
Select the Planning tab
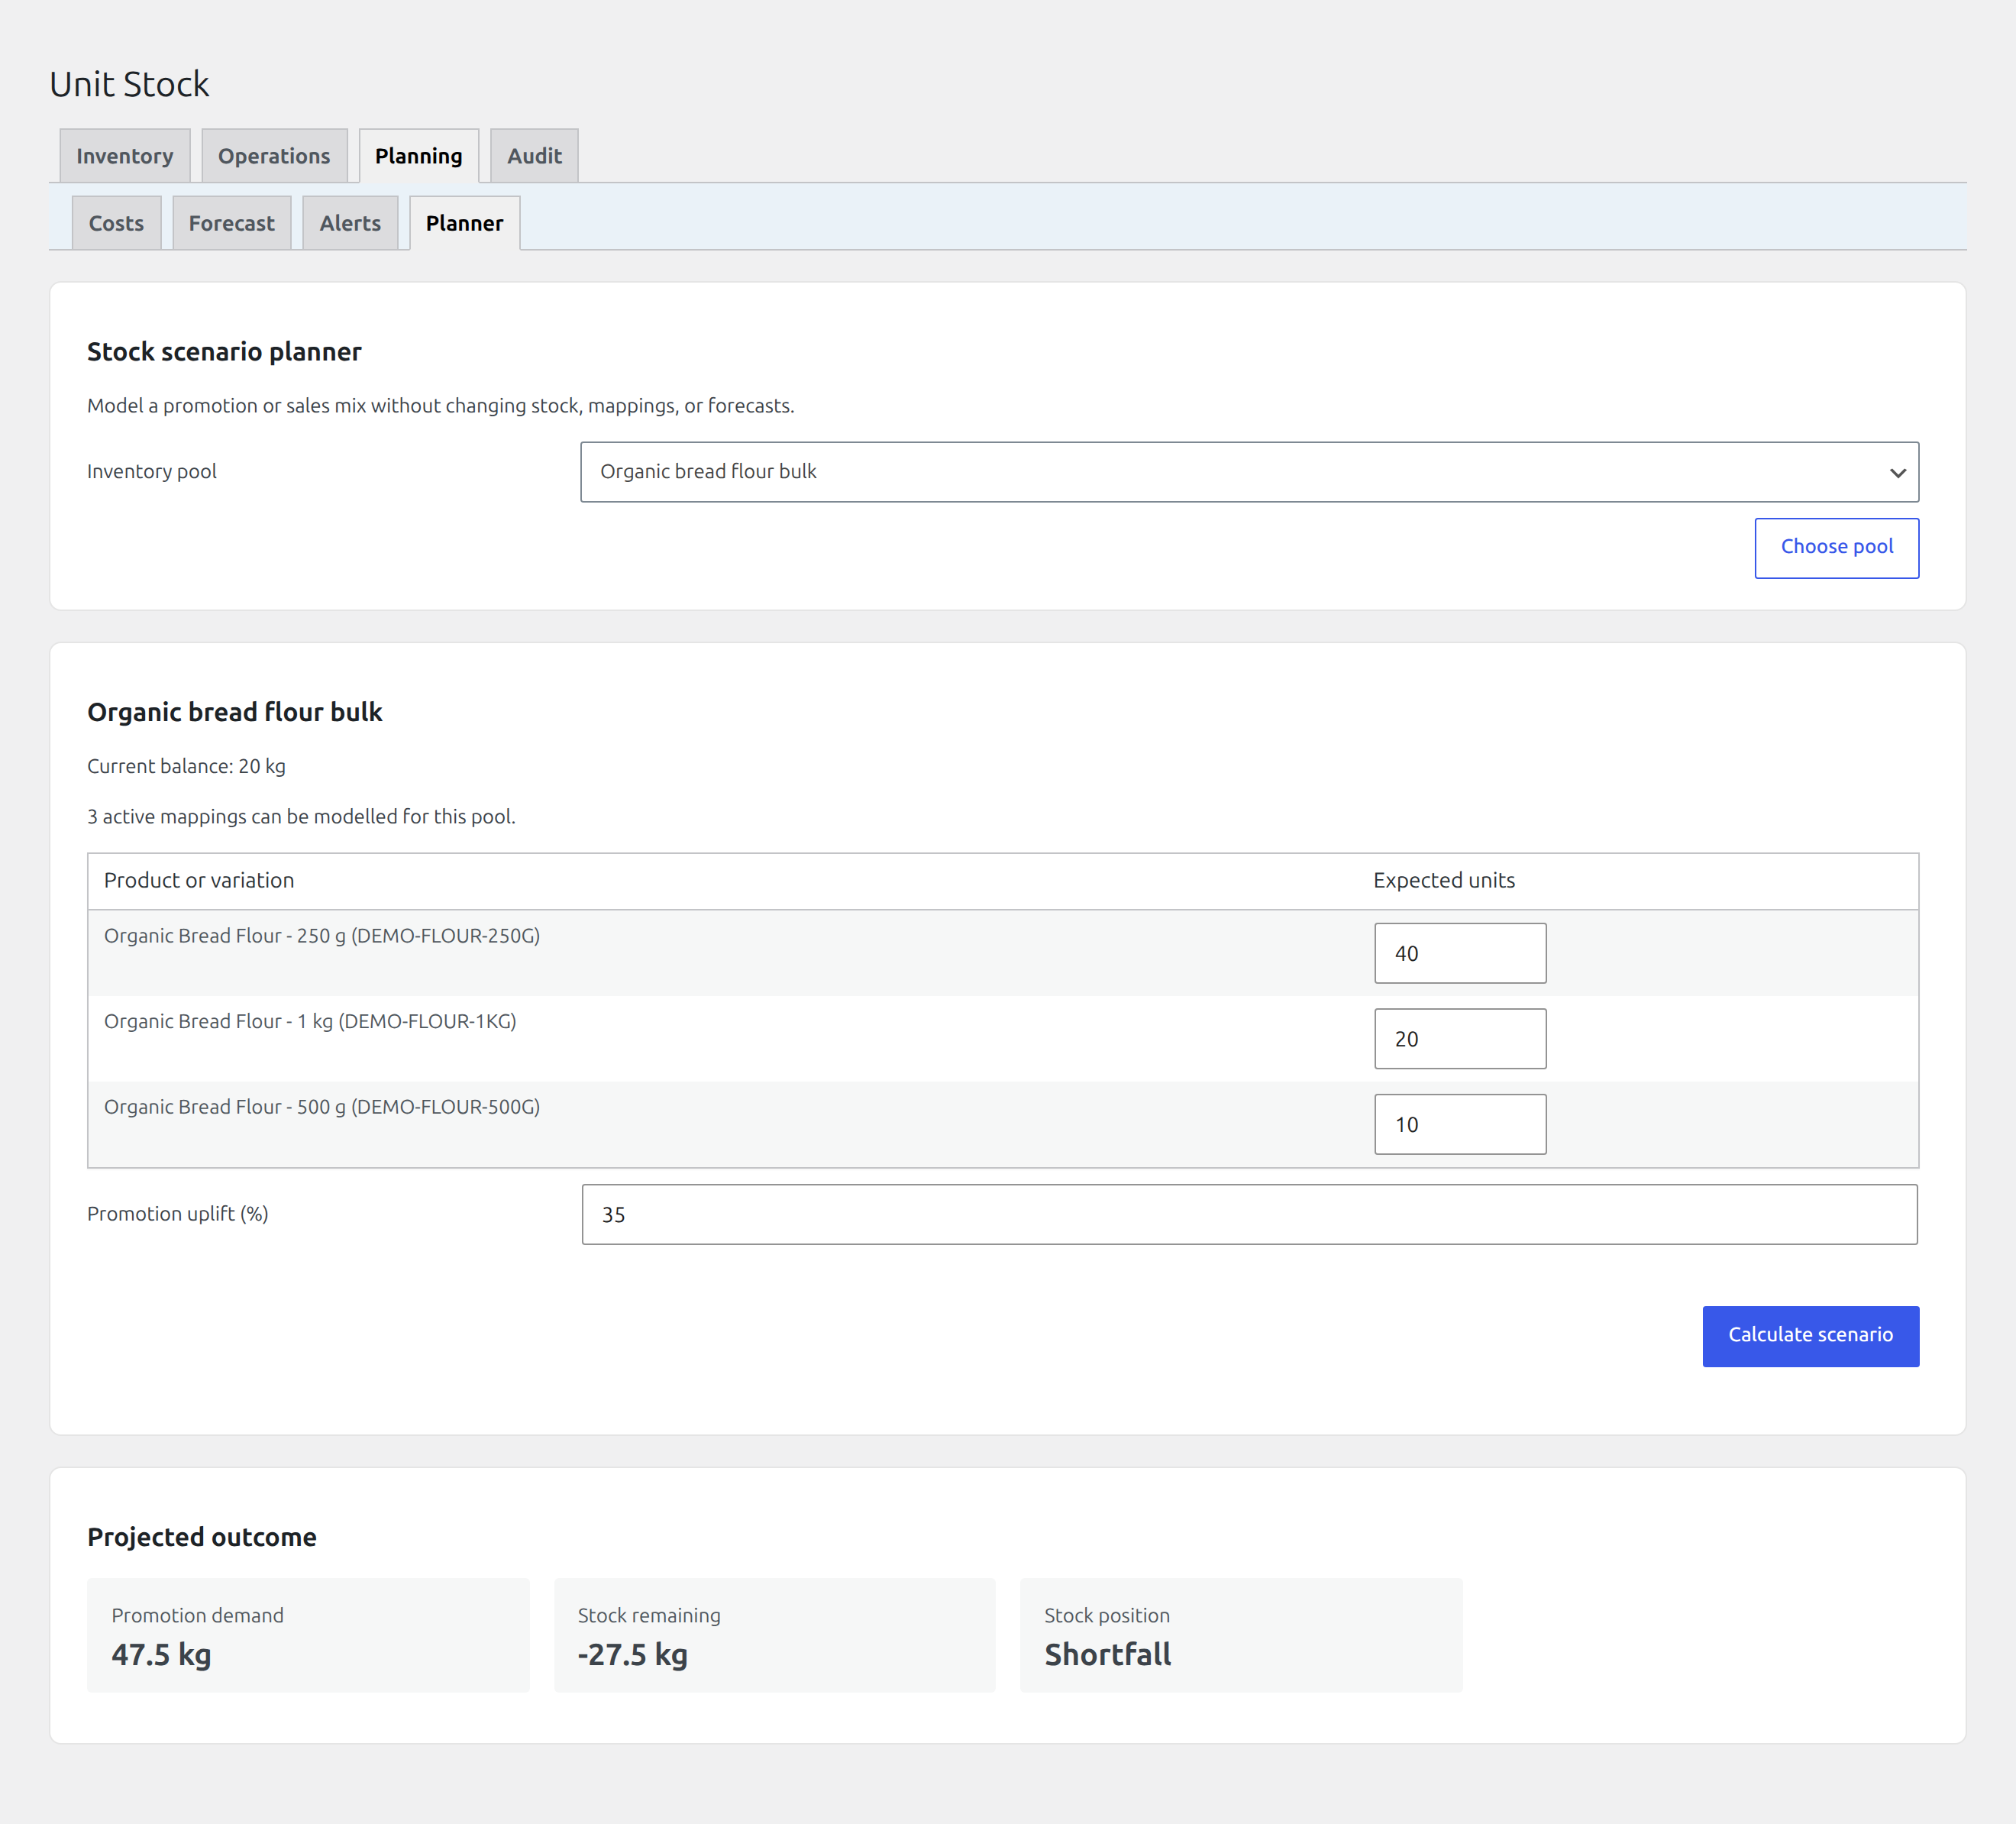click(x=419, y=156)
